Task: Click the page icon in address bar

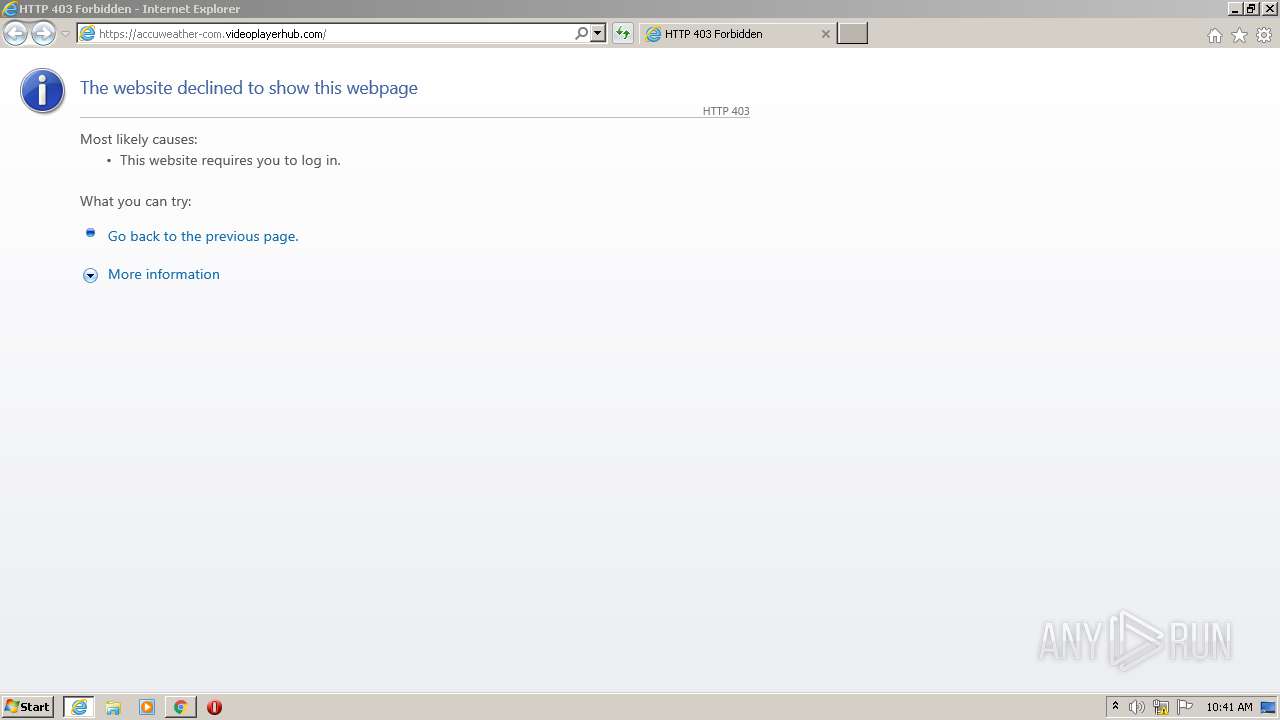Action: (x=87, y=34)
